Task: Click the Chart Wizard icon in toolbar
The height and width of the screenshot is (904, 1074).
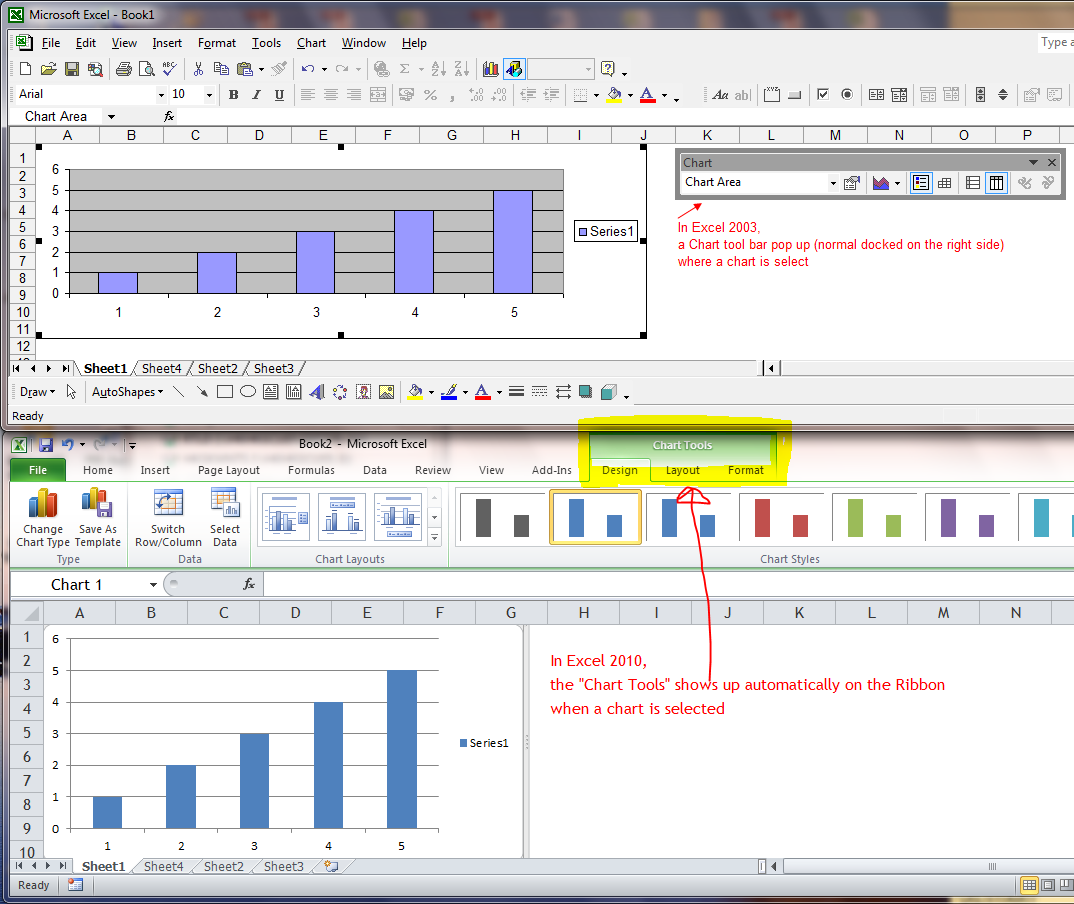Action: point(490,69)
